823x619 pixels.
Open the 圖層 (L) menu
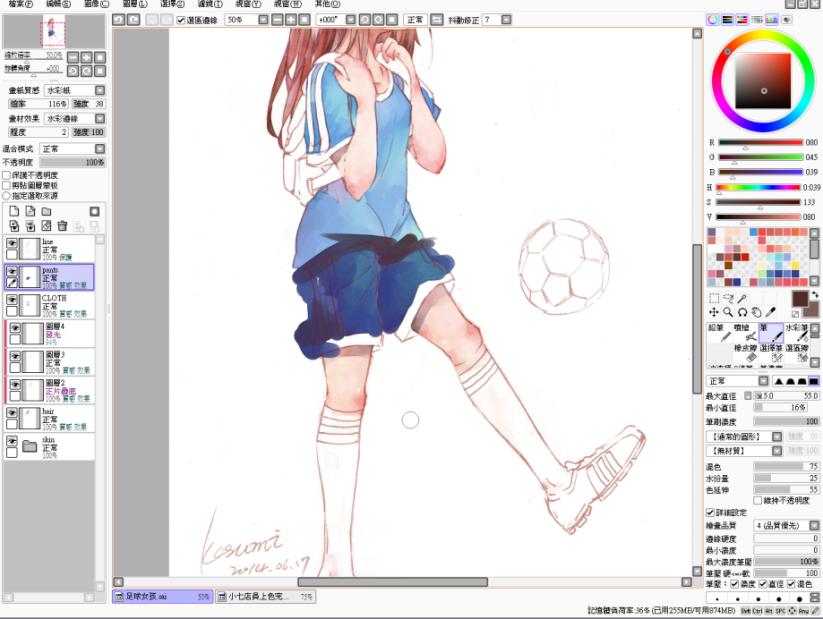135,4
